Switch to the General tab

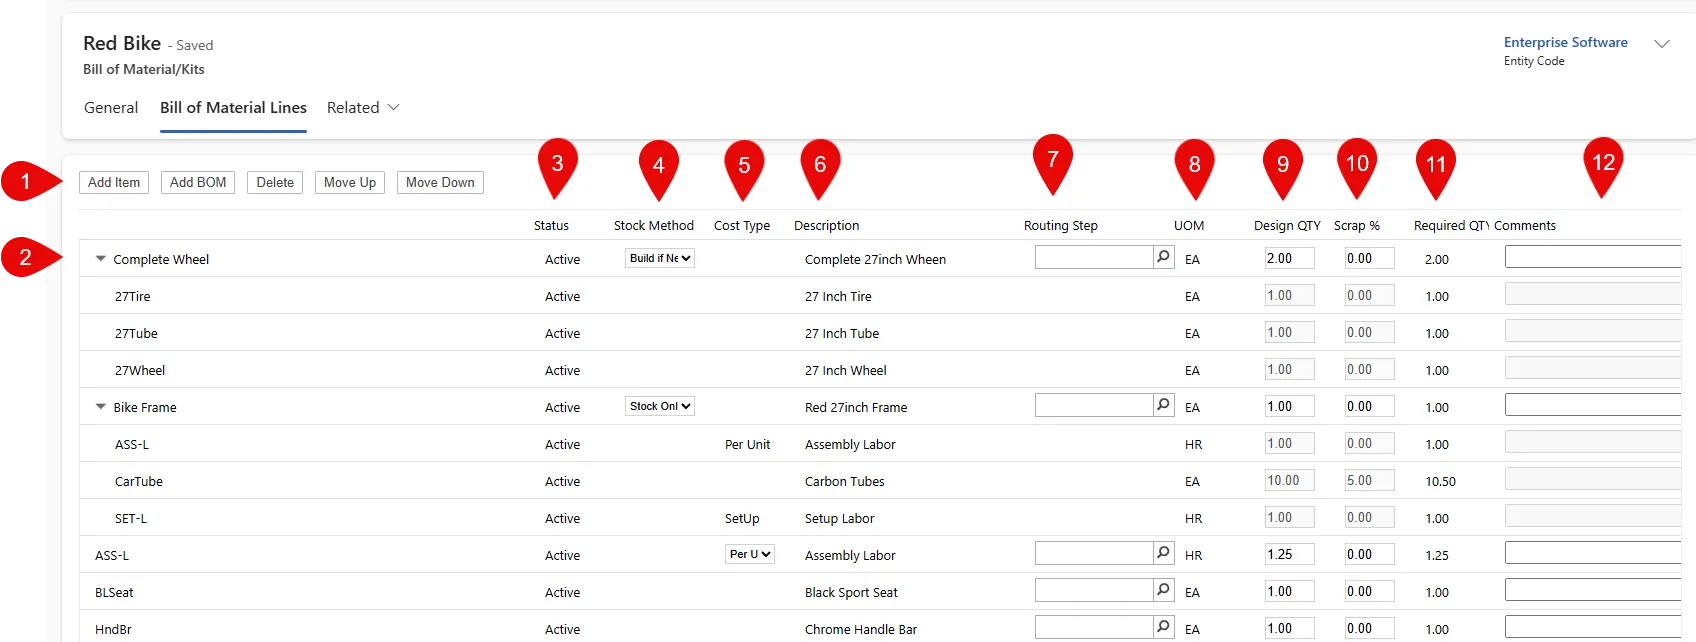[111, 108]
